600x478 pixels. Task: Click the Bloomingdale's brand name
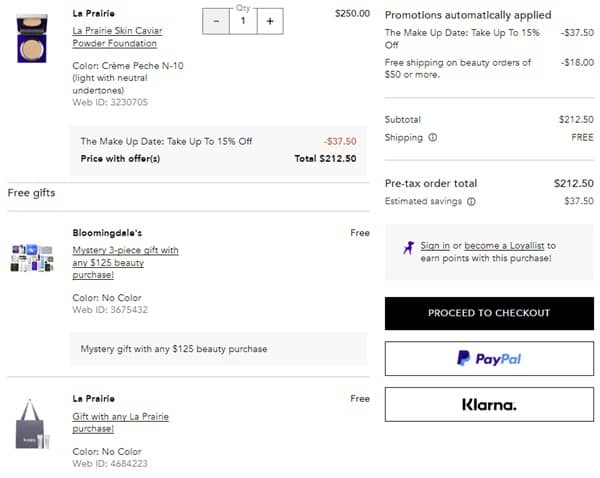coord(107,233)
